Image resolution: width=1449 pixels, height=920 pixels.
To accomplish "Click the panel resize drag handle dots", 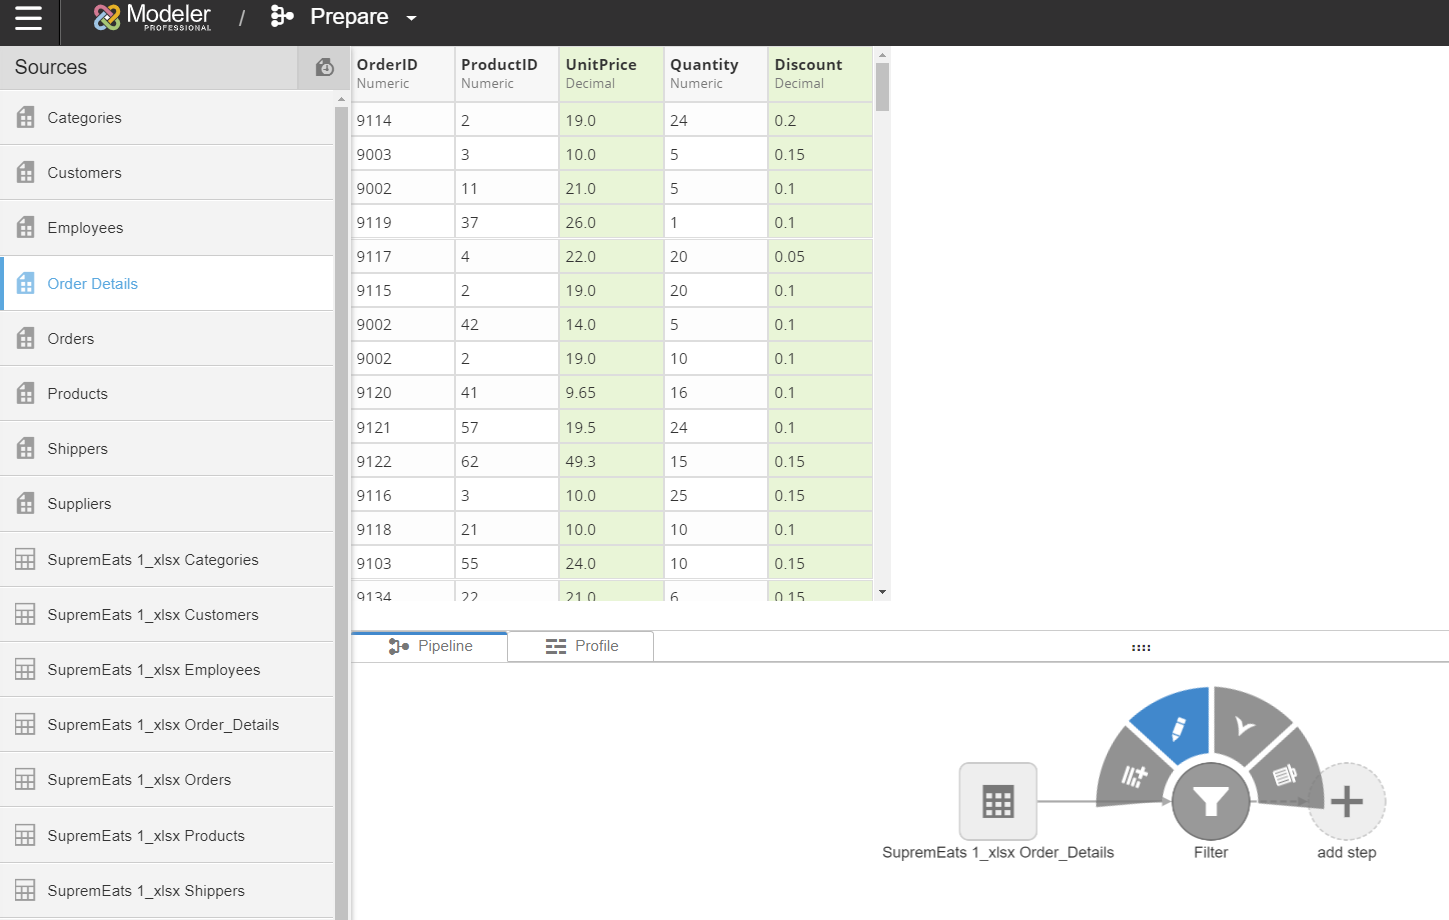I will (1141, 648).
